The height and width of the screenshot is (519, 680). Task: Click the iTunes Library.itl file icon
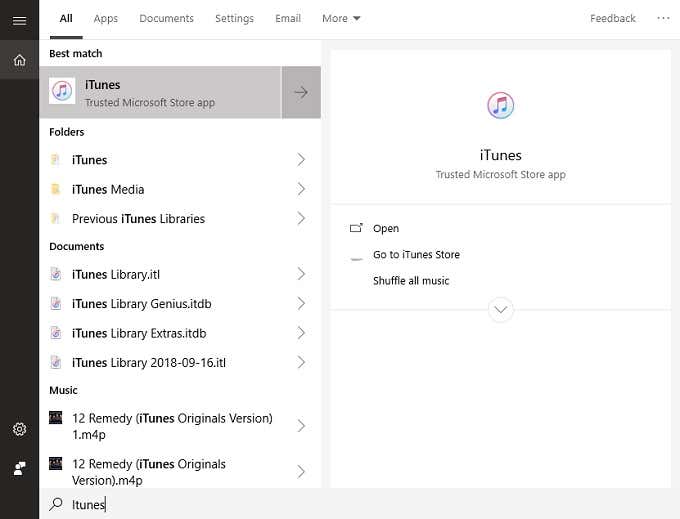56,274
